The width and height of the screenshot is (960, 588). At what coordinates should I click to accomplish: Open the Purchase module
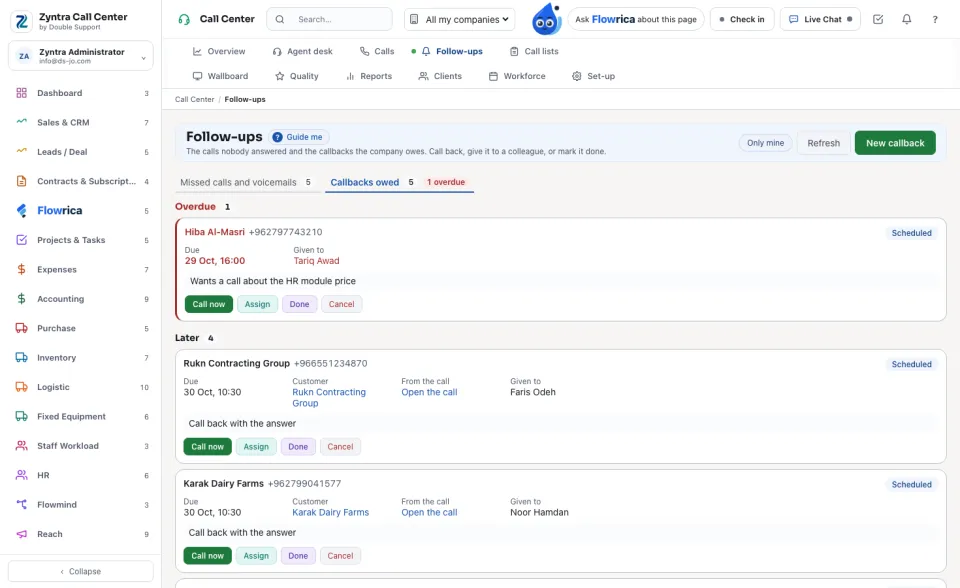point(81,328)
